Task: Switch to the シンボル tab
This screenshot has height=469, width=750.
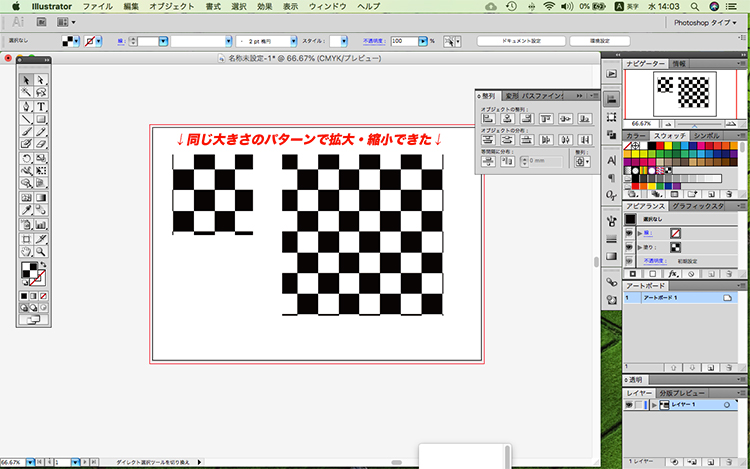Action: [x=707, y=135]
